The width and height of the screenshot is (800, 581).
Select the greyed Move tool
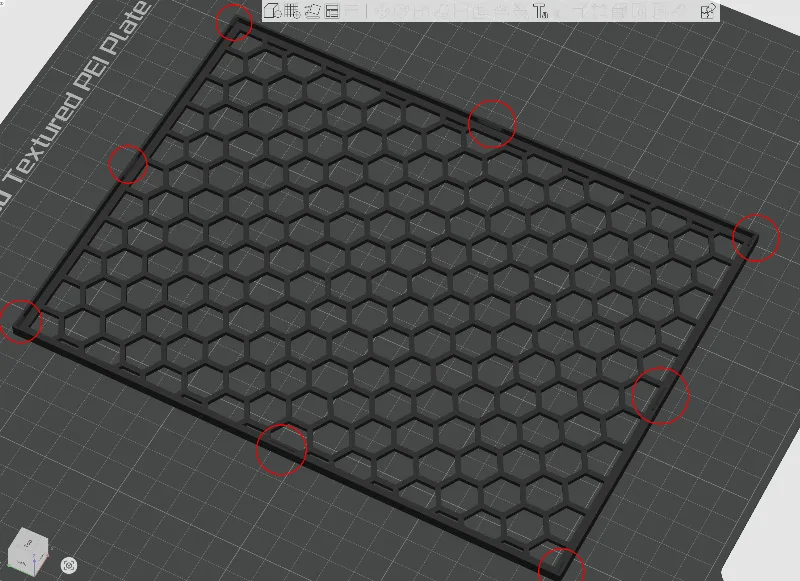point(384,11)
